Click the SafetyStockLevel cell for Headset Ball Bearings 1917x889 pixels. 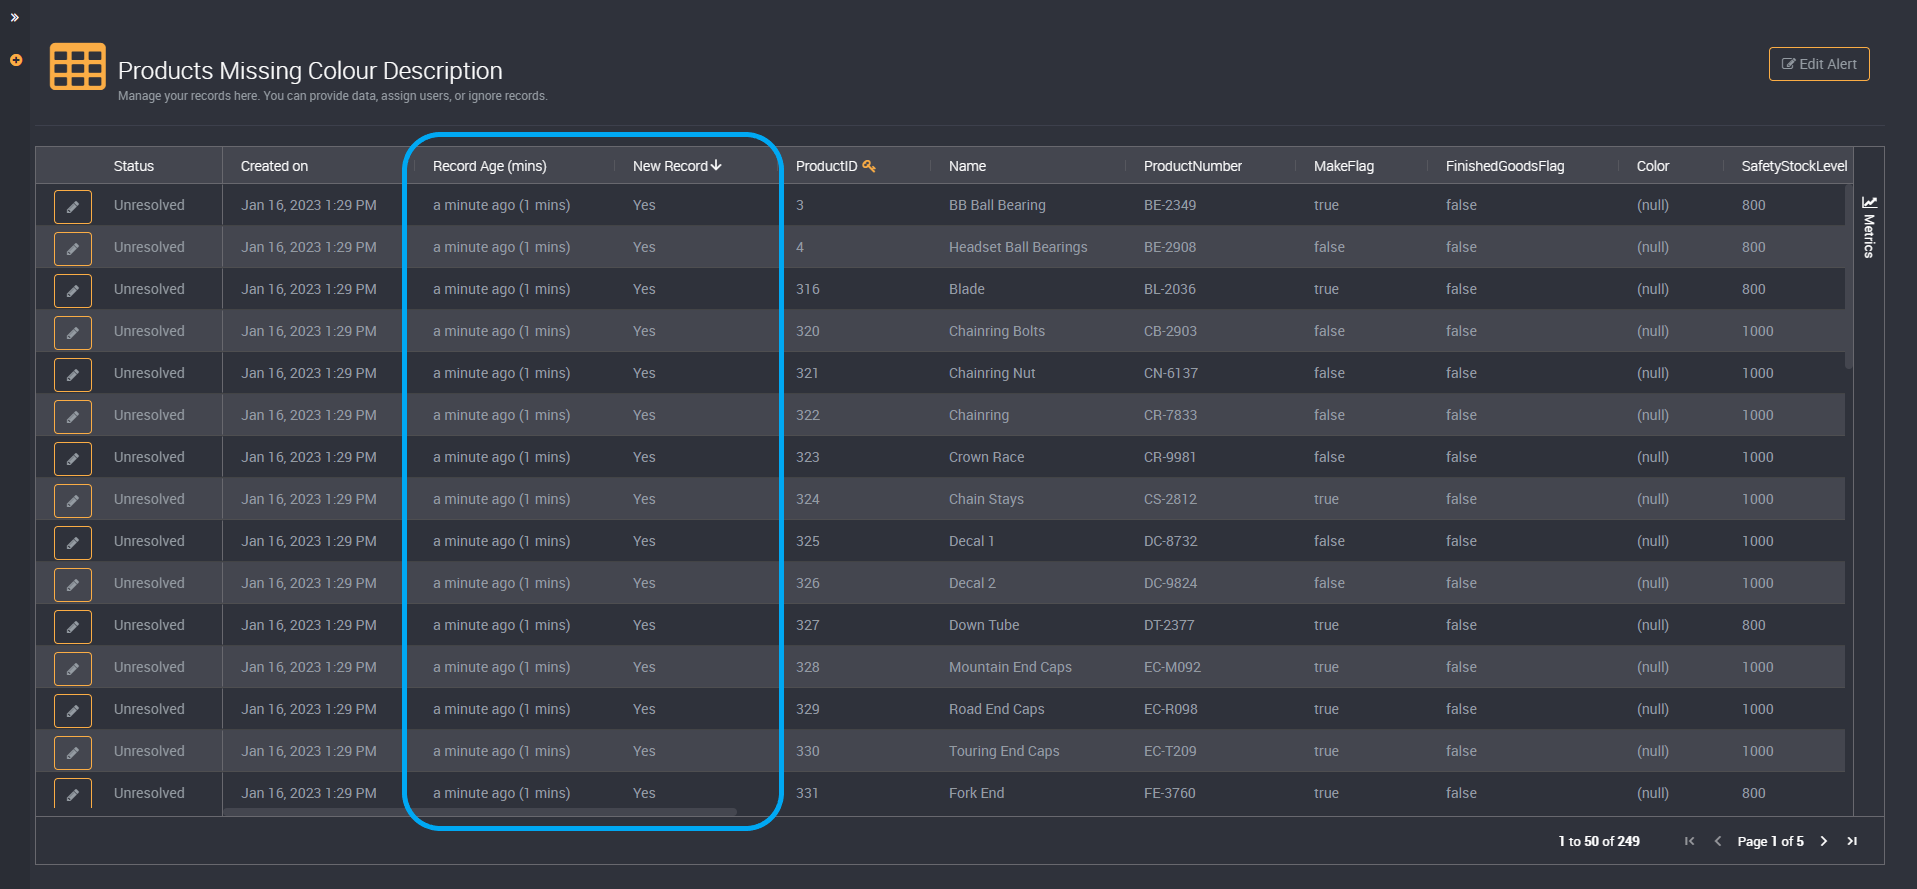point(1753,247)
